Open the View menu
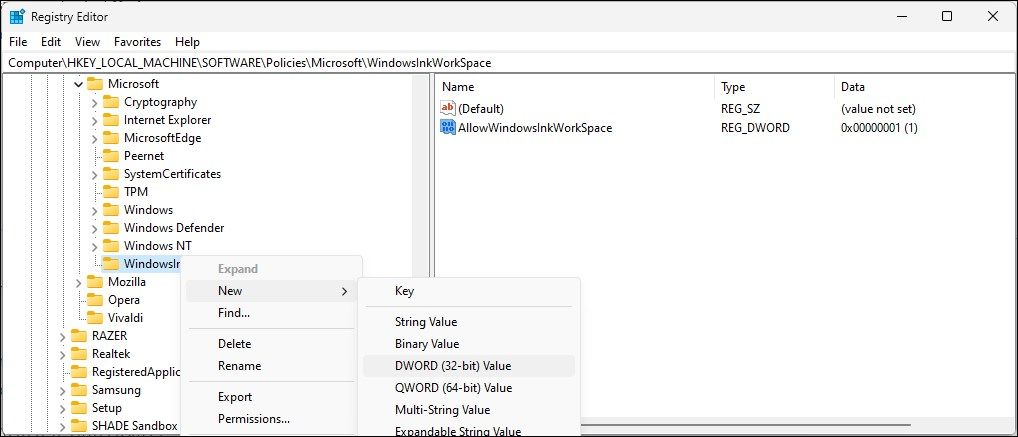Image resolution: width=1018 pixels, height=437 pixels. (88, 42)
